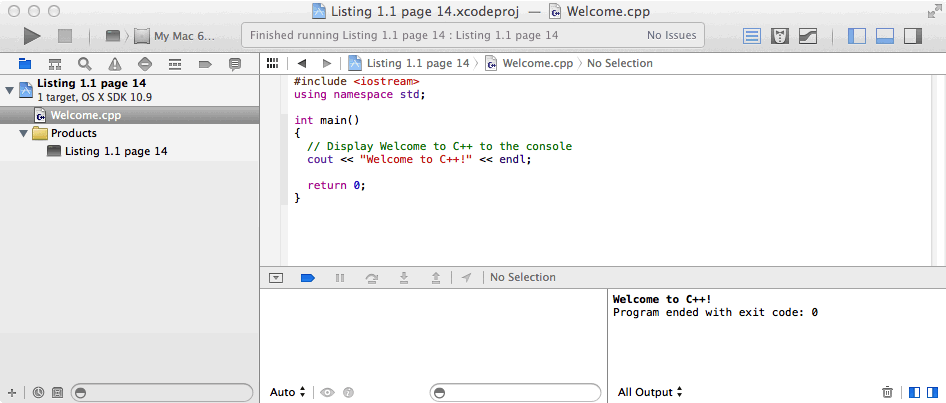Select Welcome.cpp in the navigator

point(130,115)
